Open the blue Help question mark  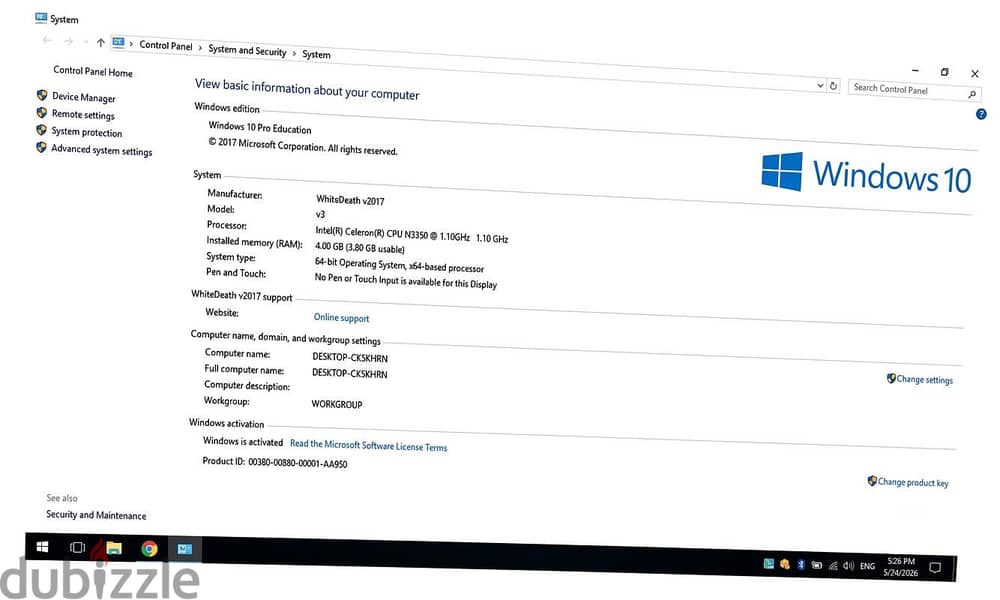coord(981,114)
